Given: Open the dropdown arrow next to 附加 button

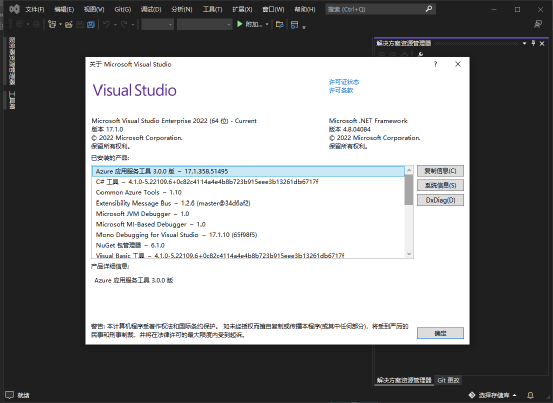Looking at the screenshot, I should coord(267,24).
